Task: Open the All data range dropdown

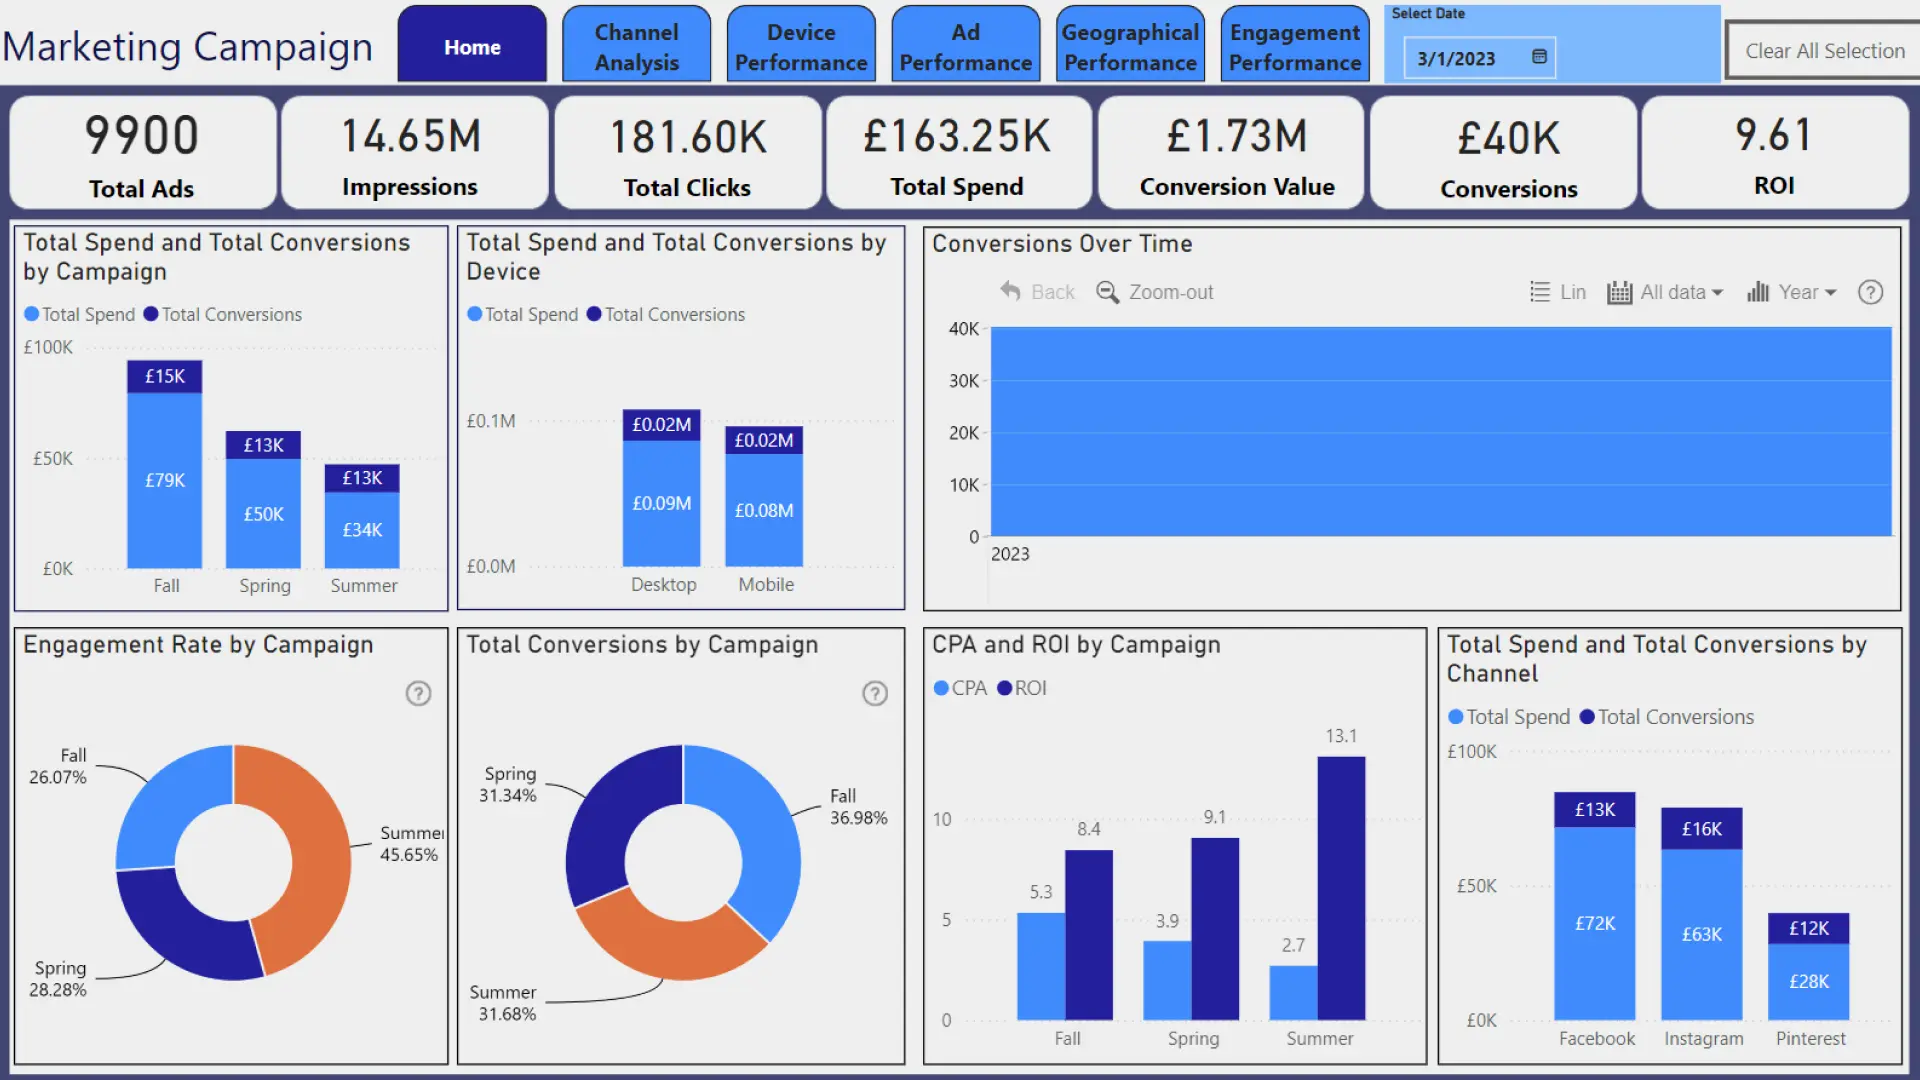Action: 1665,292
